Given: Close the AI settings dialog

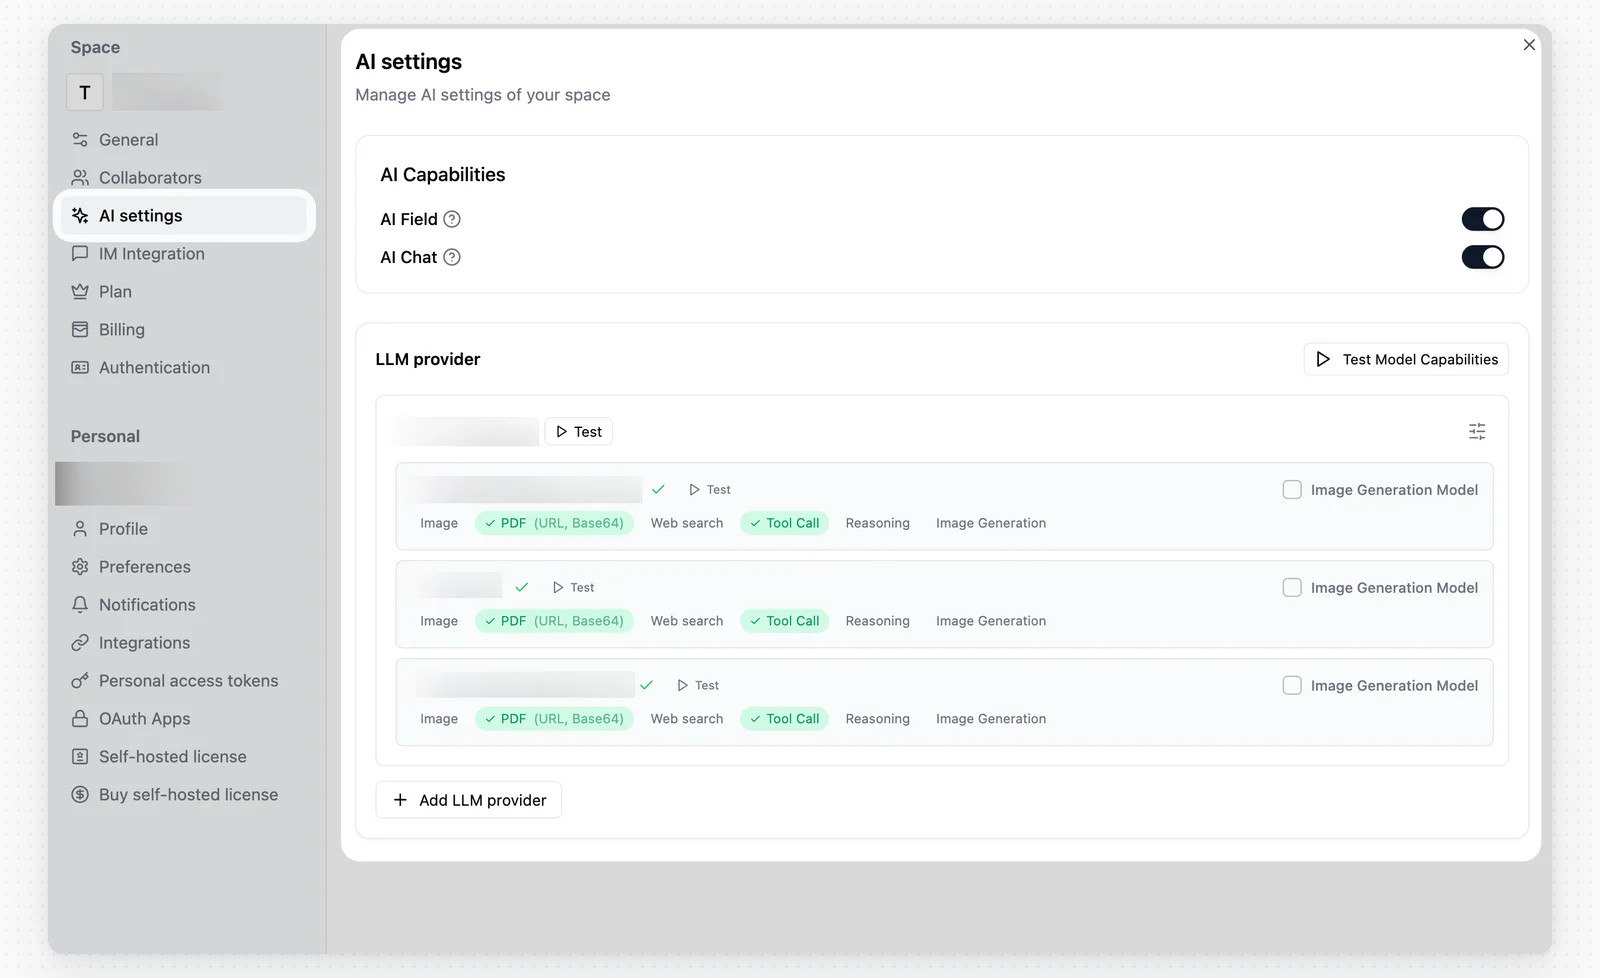Looking at the screenshot, I should tap(1529, 45).
